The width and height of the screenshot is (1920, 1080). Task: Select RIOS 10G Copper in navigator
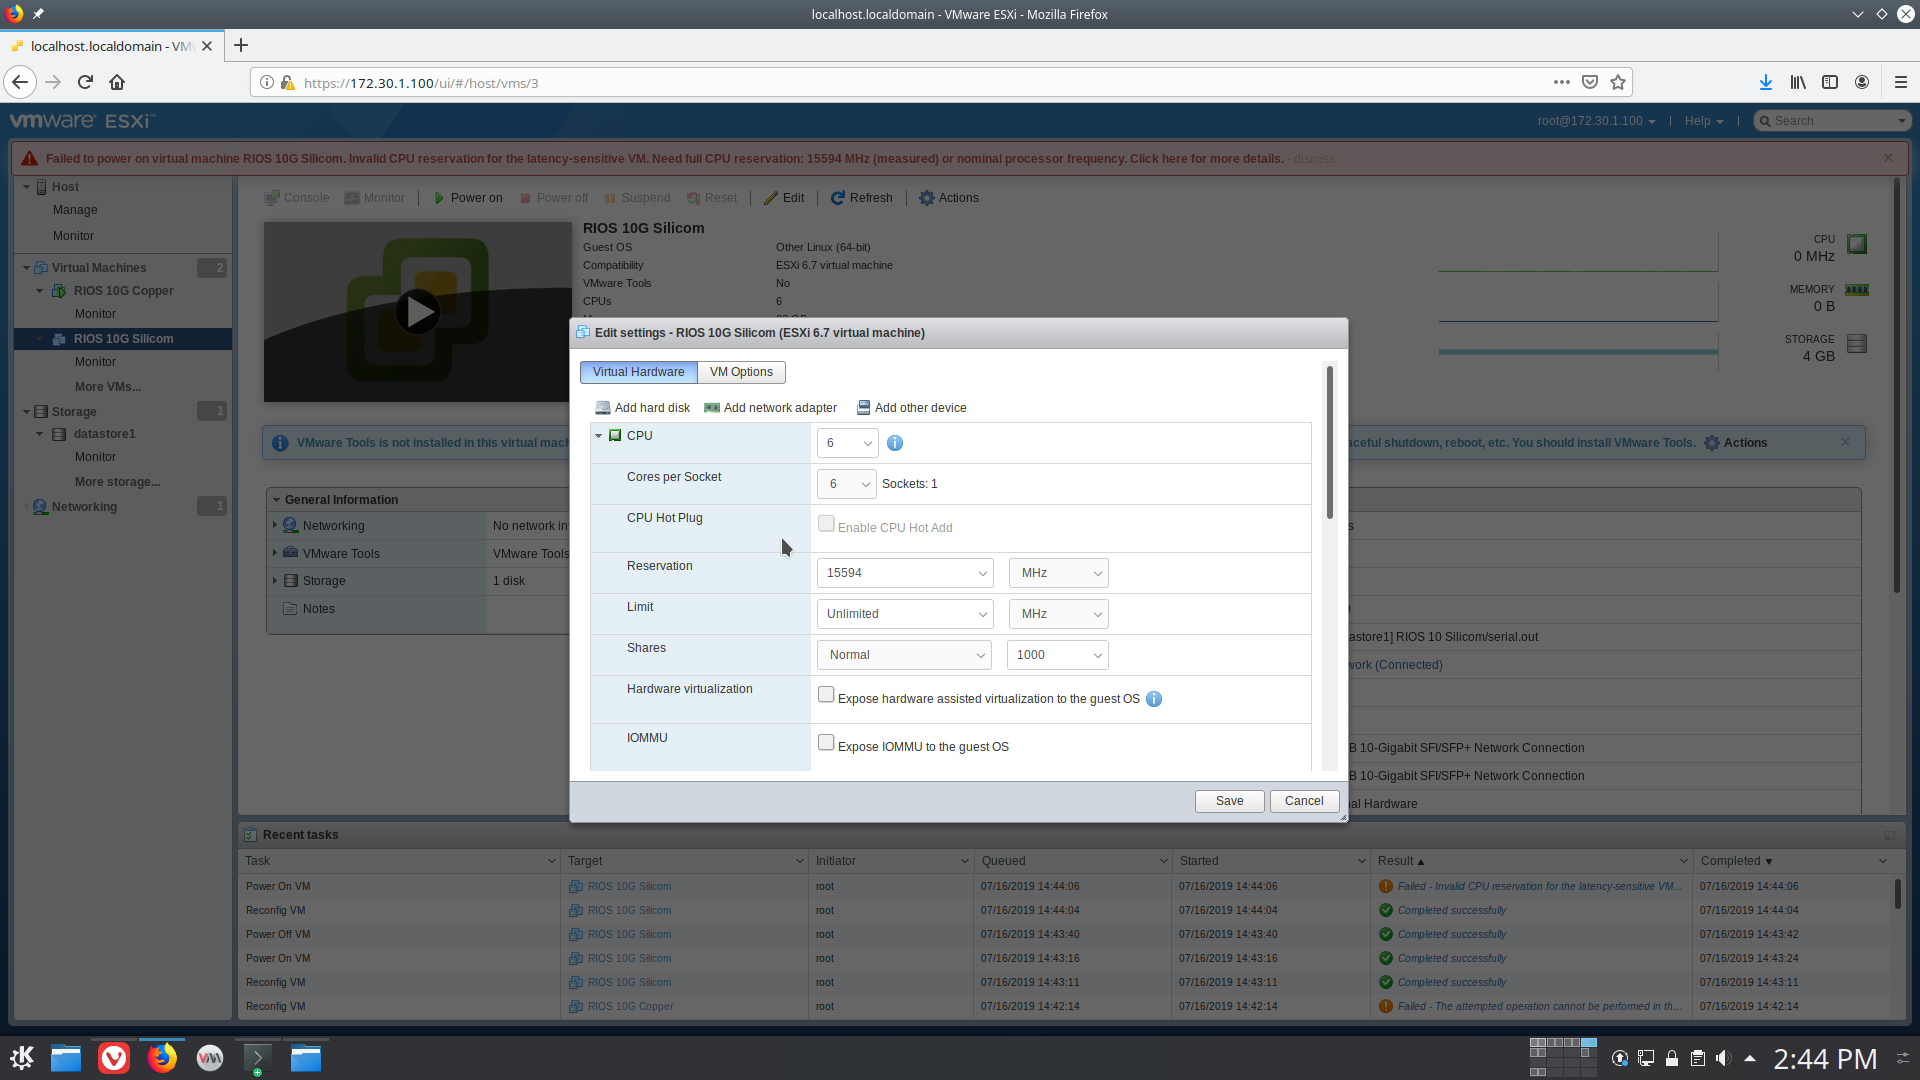pyautogui.click(x=123, y=291)
